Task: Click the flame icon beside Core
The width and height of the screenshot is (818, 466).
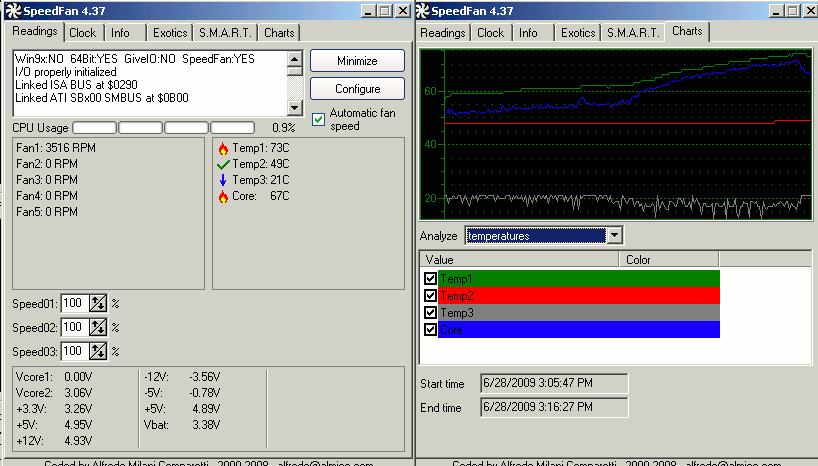Action: [x=223, y=197]
